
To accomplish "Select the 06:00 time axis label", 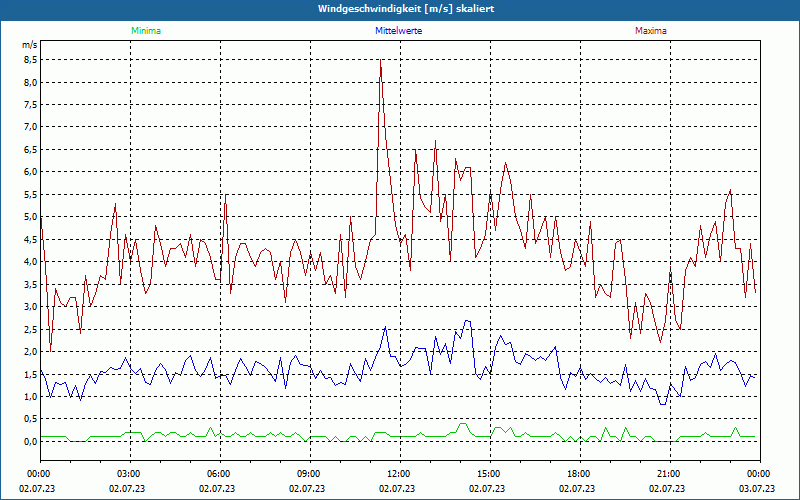I will [219, 474].
